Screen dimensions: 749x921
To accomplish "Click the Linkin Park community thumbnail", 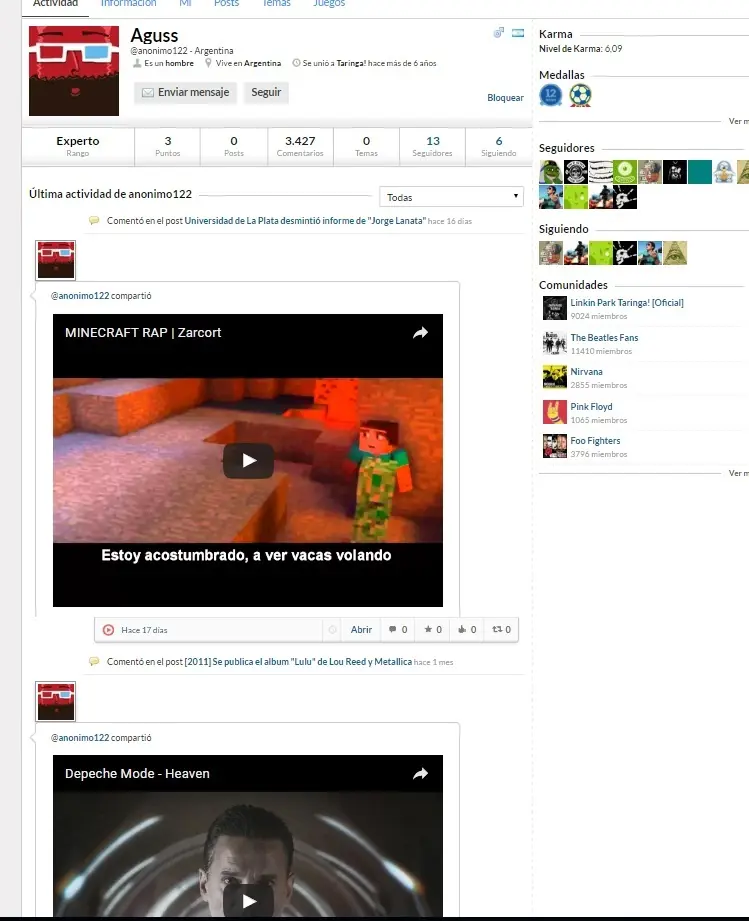I will coord(555,308).
